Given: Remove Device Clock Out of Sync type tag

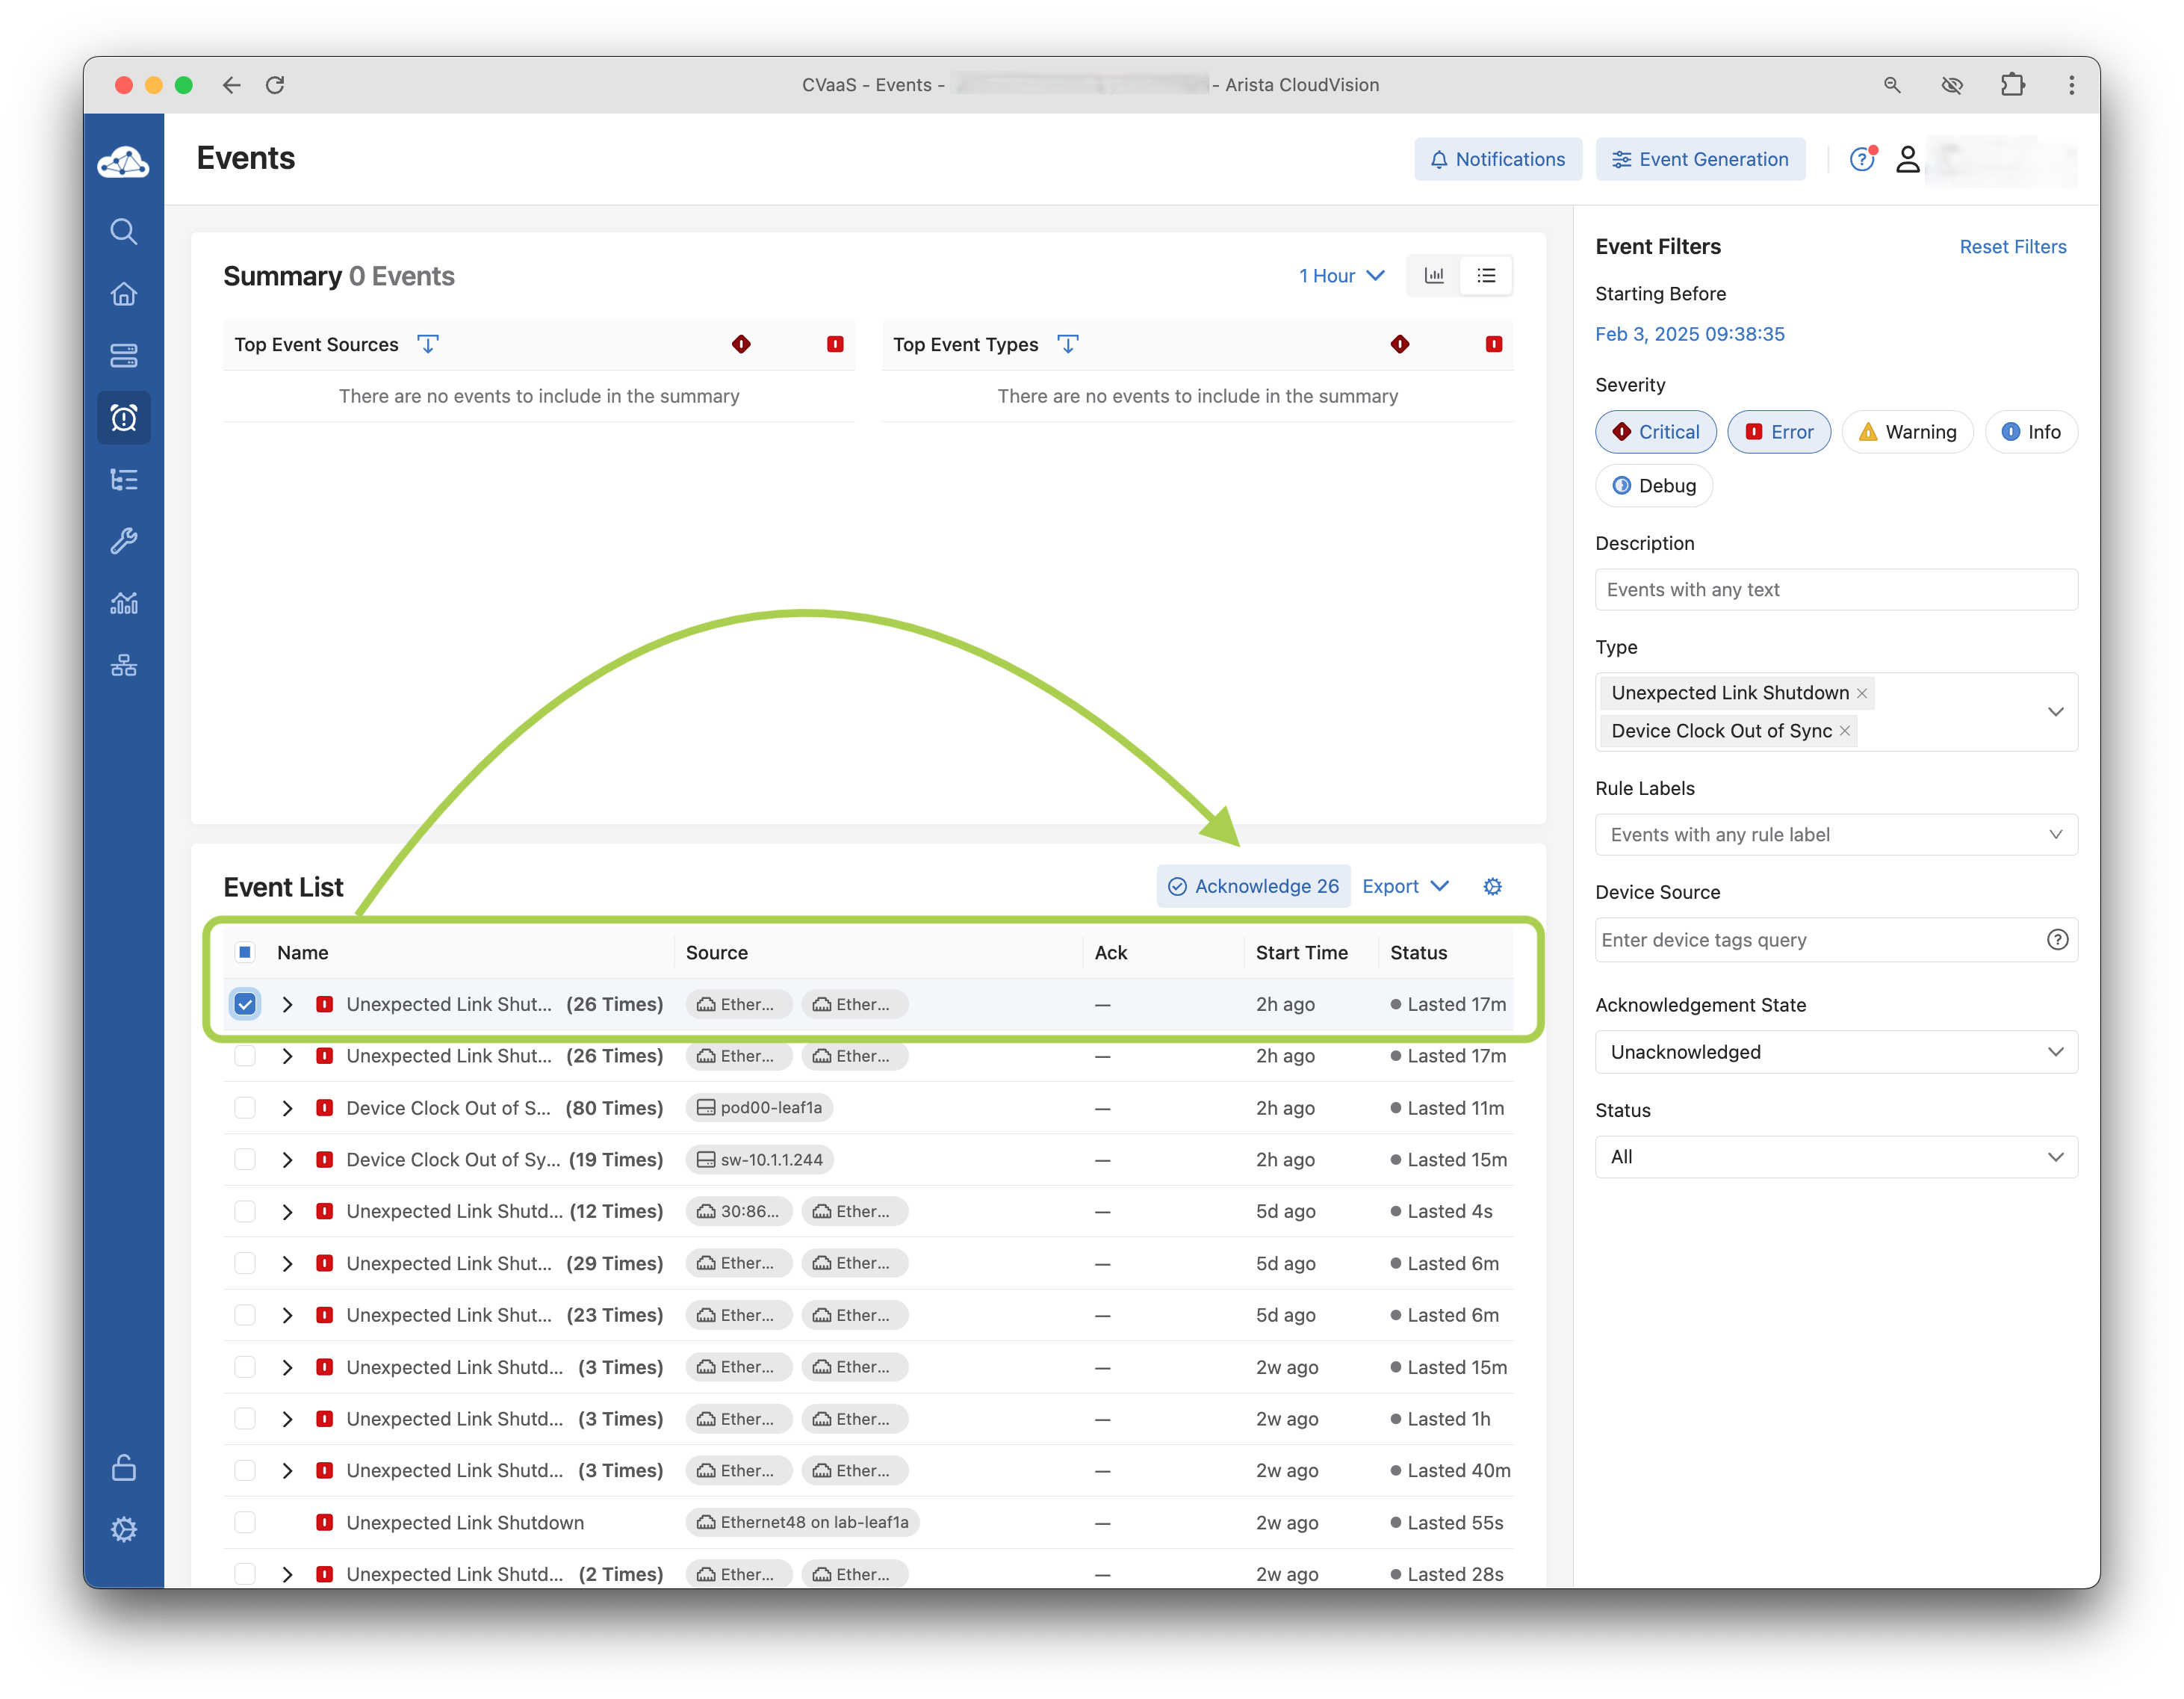Looking at the screenshot, I should pyautogui.click(x=1845, y=731).
